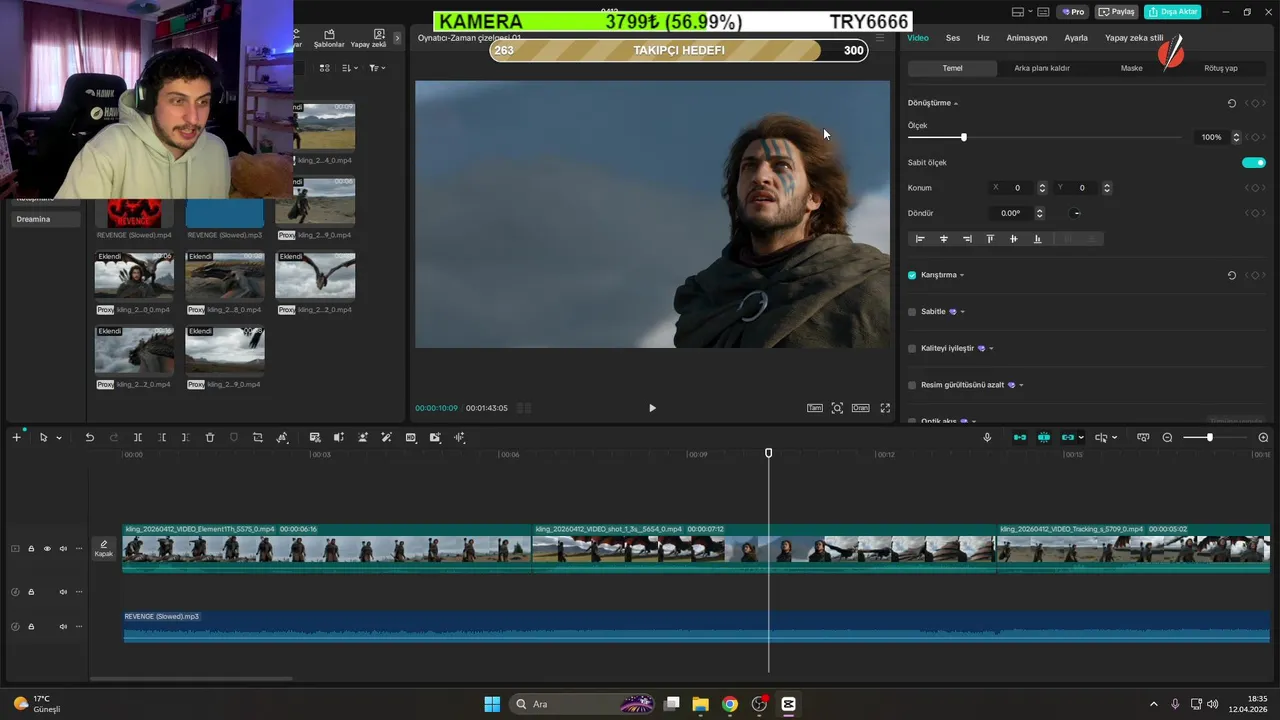
Task: Click the audio waveform icon in timeline toolbar
Action: 460,438
